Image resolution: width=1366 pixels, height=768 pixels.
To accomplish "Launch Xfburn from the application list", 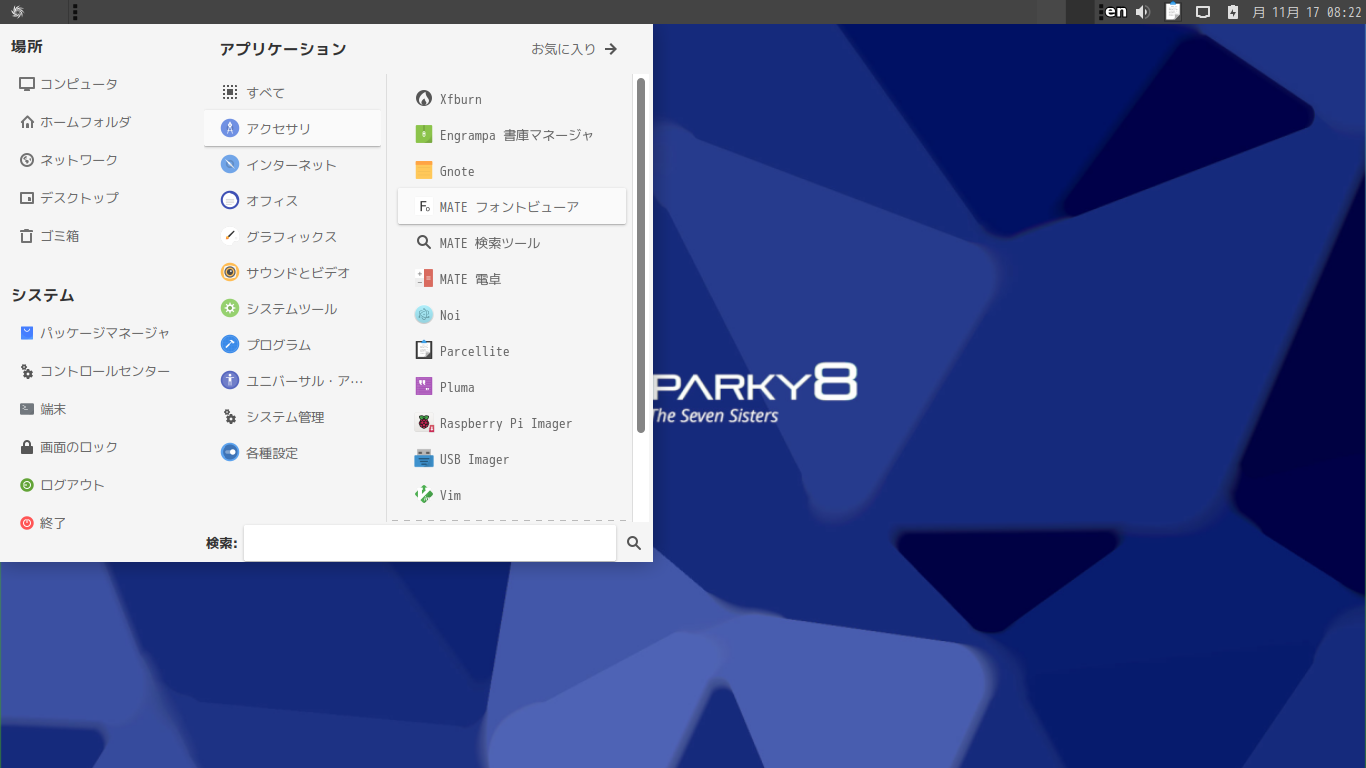I will point(512,99).
